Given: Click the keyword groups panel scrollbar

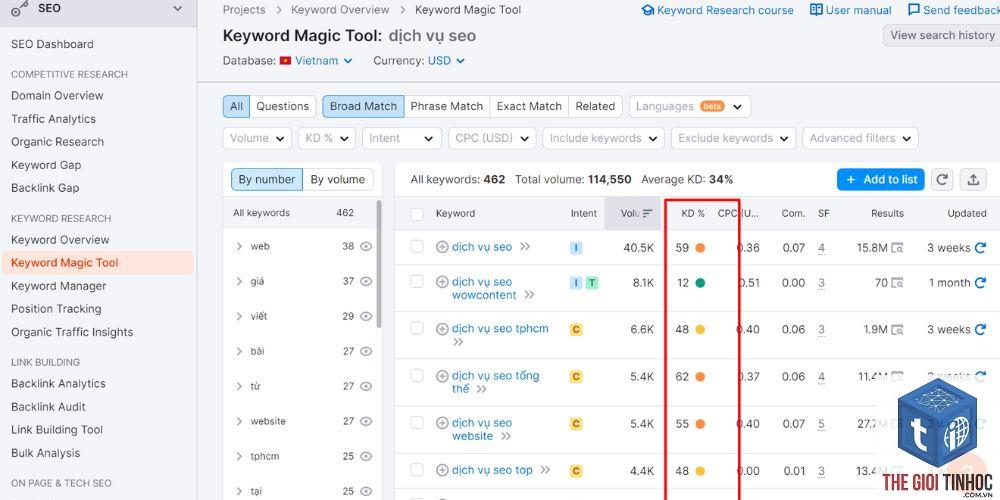Looking at the screenshot, I should (x=379, y=264).
